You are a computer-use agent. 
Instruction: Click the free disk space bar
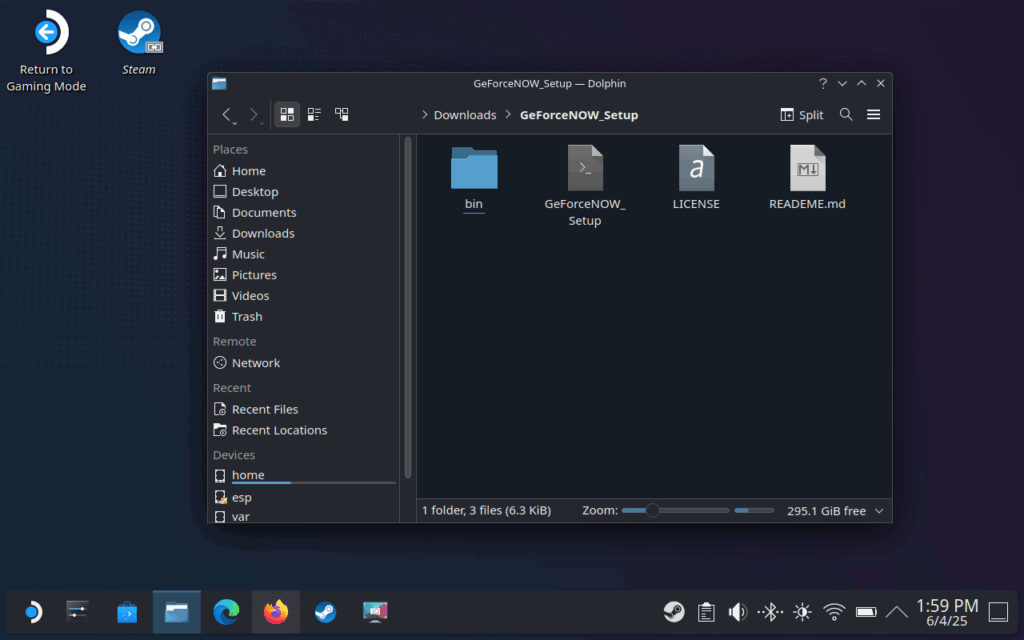tap(754, 511)
